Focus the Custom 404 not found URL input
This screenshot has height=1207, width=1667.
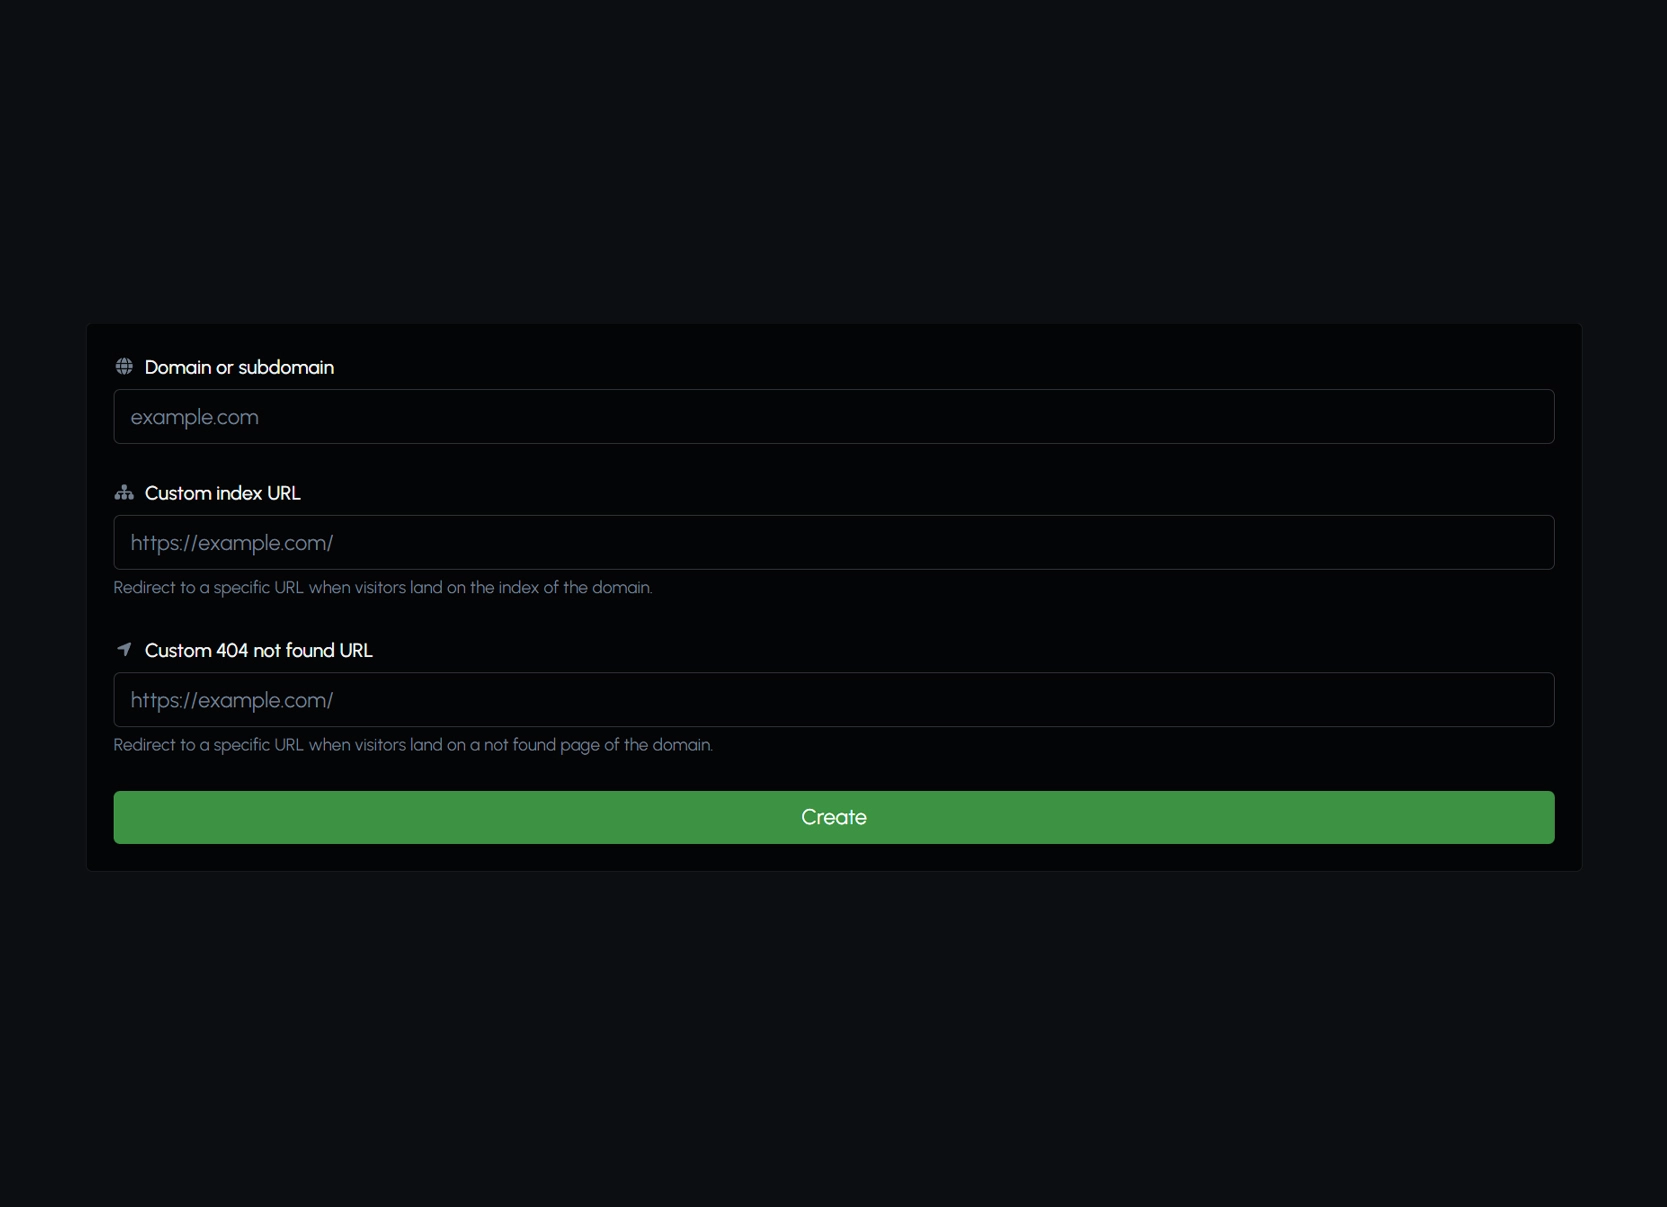834,700
